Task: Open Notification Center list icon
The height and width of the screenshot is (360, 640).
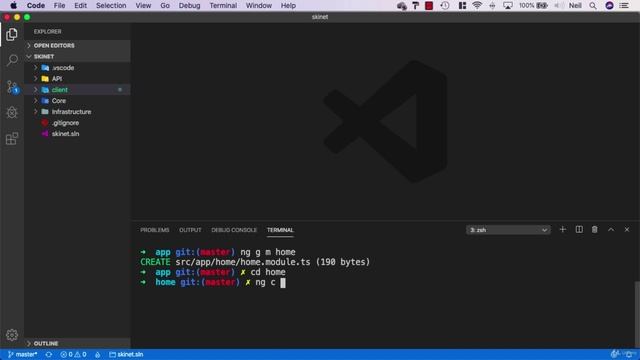Action: [x=624, y=5]
